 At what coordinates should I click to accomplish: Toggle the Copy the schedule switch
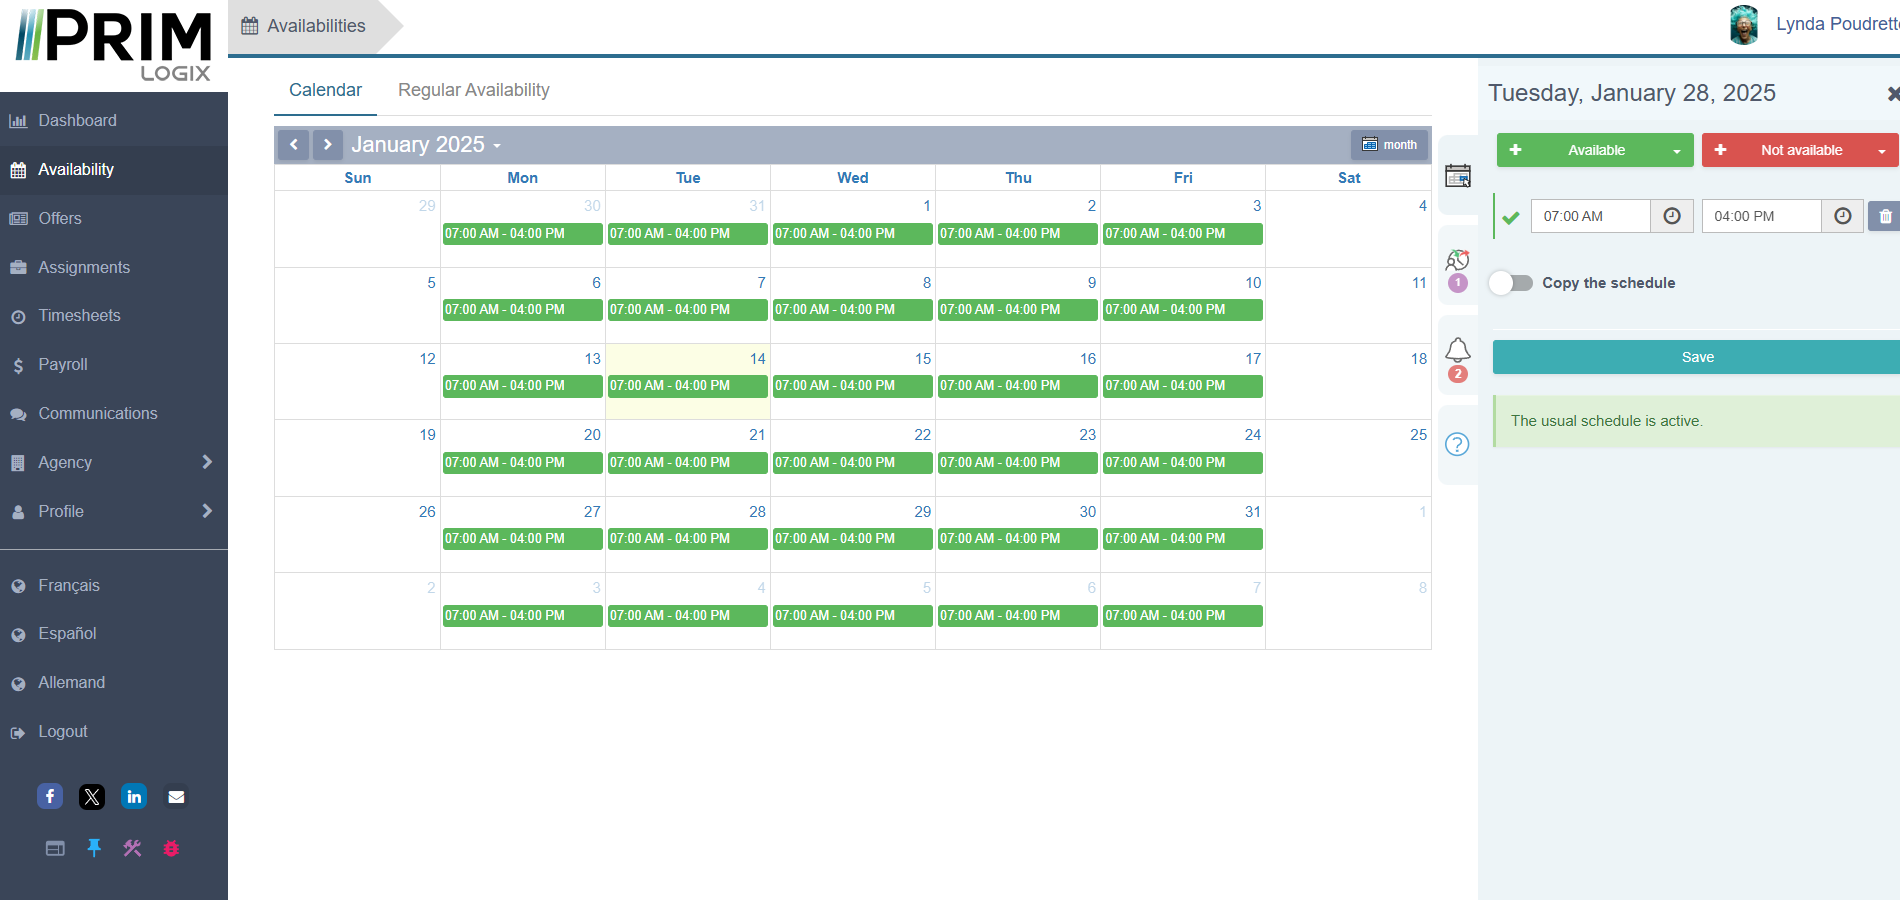point(1511,283)
